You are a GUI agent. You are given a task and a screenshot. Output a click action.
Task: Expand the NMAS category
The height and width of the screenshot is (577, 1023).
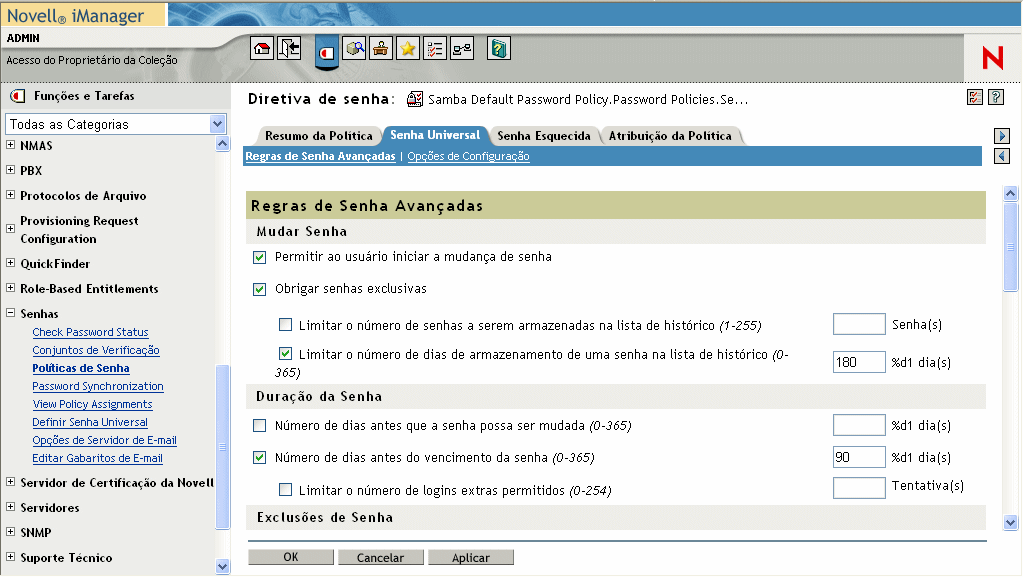10,145
